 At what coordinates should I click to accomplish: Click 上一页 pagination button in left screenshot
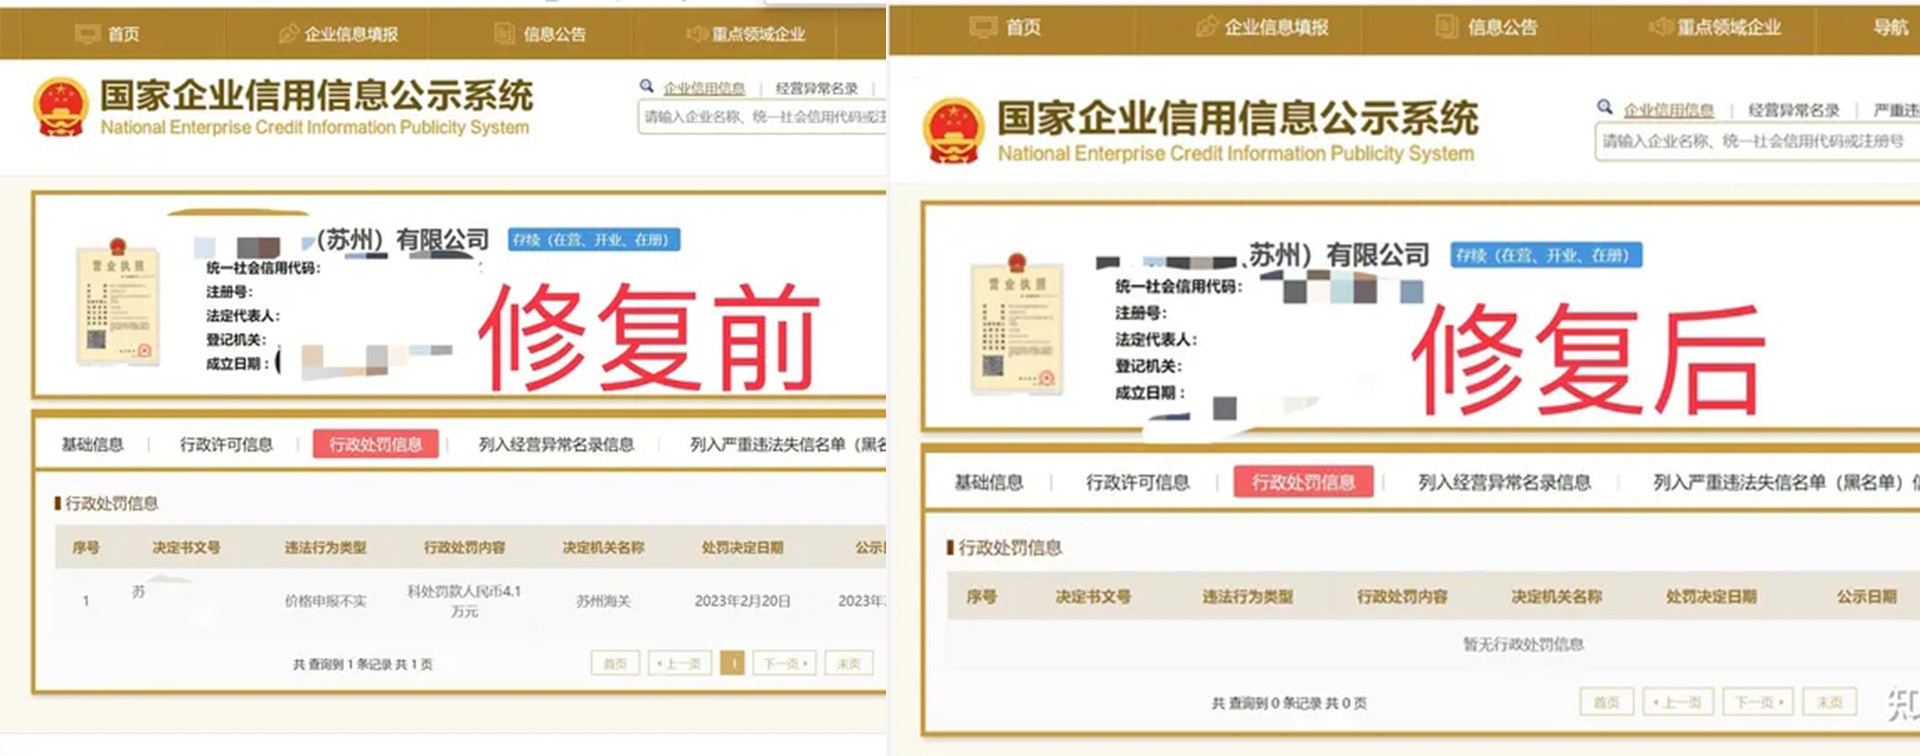coord(680,663)
